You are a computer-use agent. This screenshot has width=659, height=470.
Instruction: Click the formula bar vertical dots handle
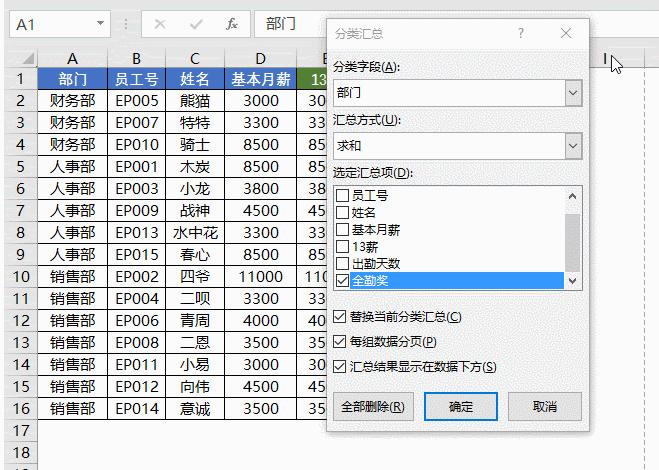point(125,24)
